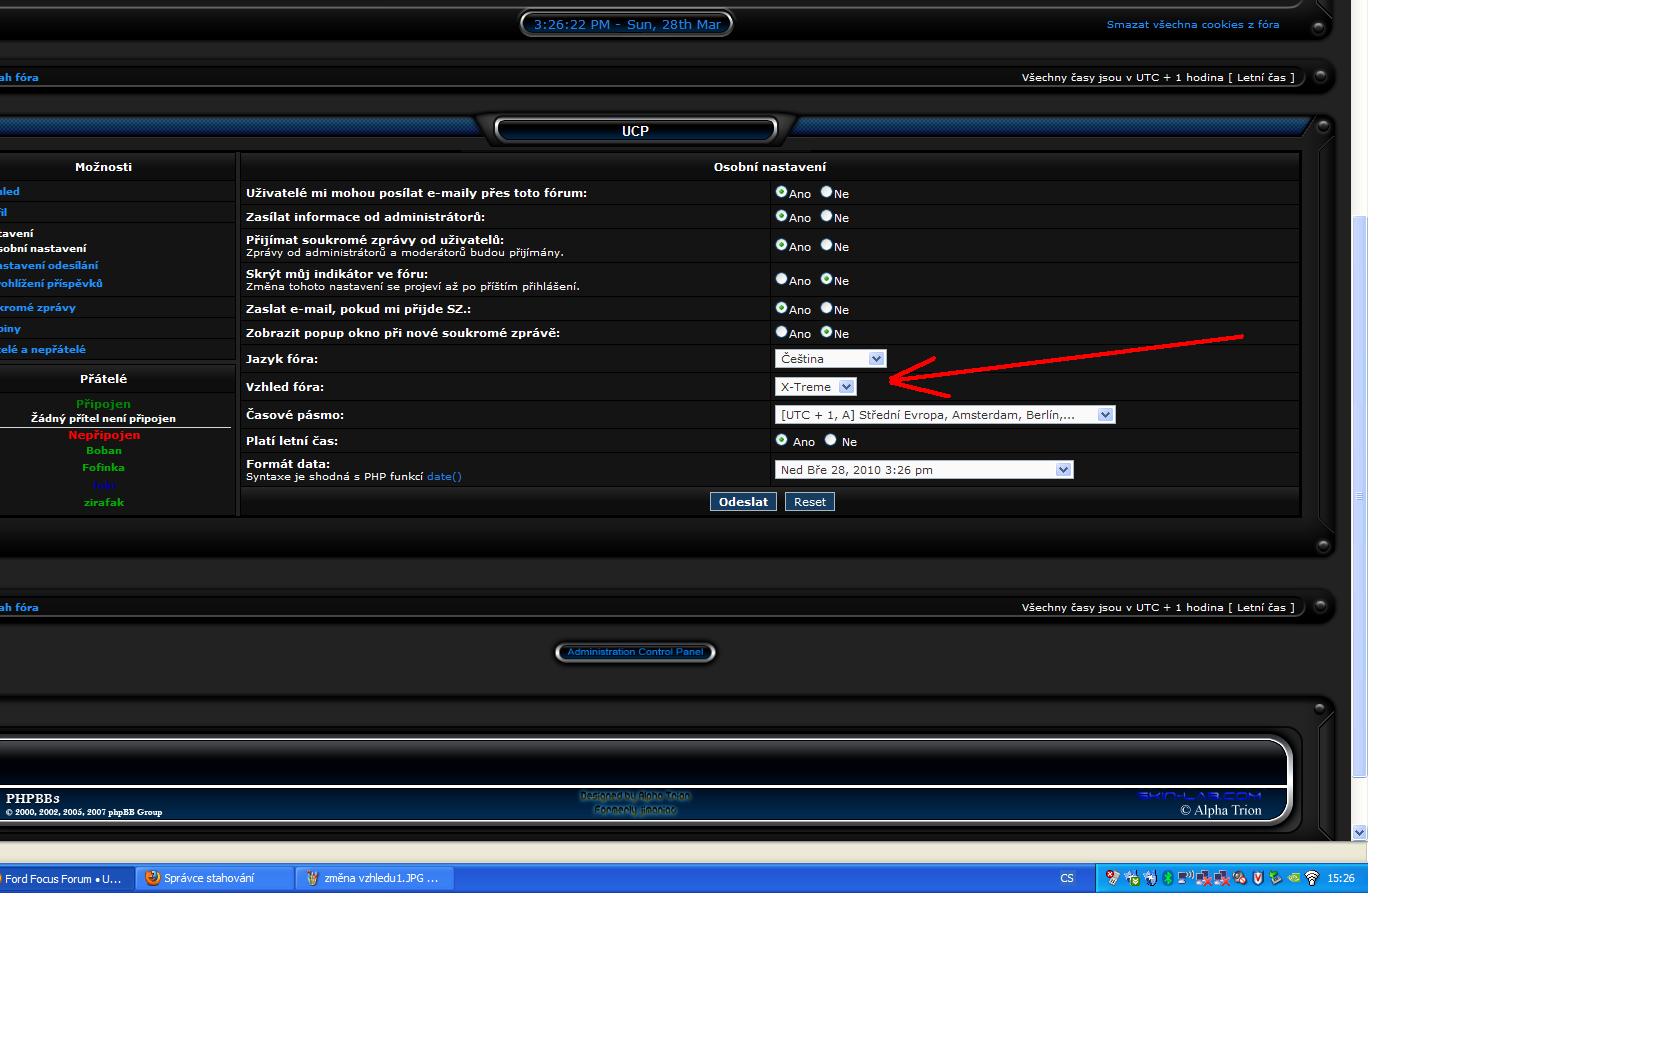1680x1050 pixels.
Task: Select Ano for popup on new message
Action: 782,332
